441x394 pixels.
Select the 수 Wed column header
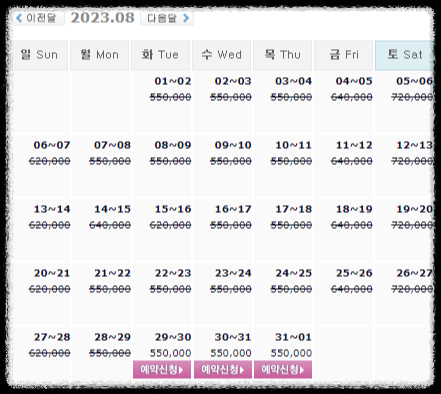pos(221,55)
